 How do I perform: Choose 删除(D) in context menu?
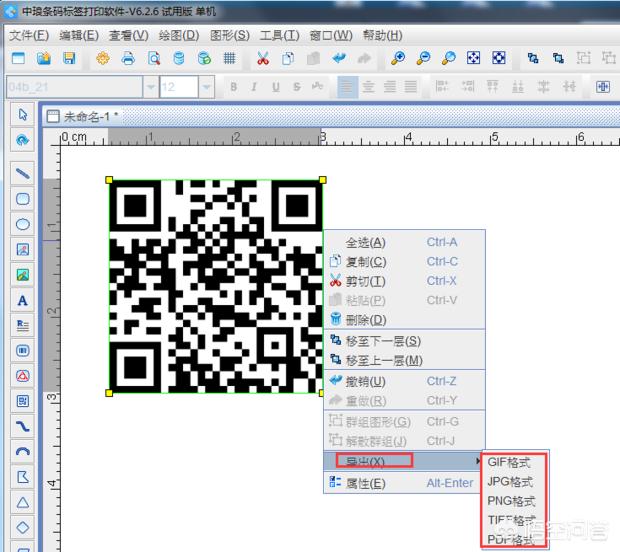(405, 319)
